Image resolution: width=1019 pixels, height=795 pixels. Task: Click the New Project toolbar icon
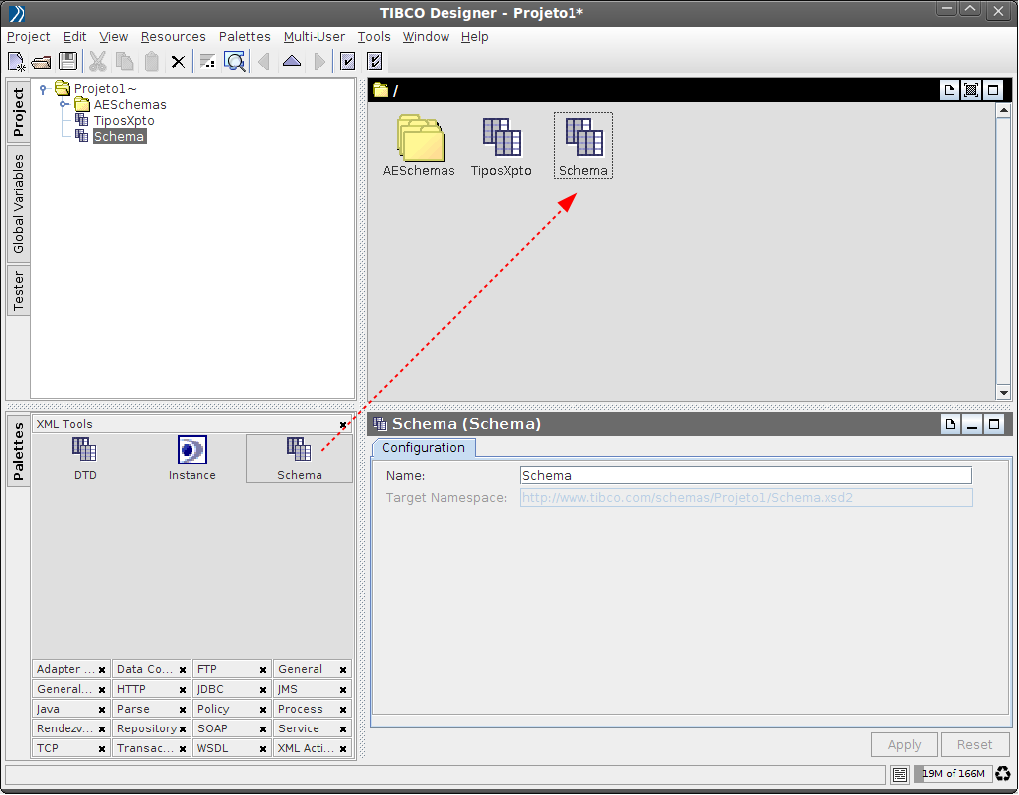tap(17, 62)
